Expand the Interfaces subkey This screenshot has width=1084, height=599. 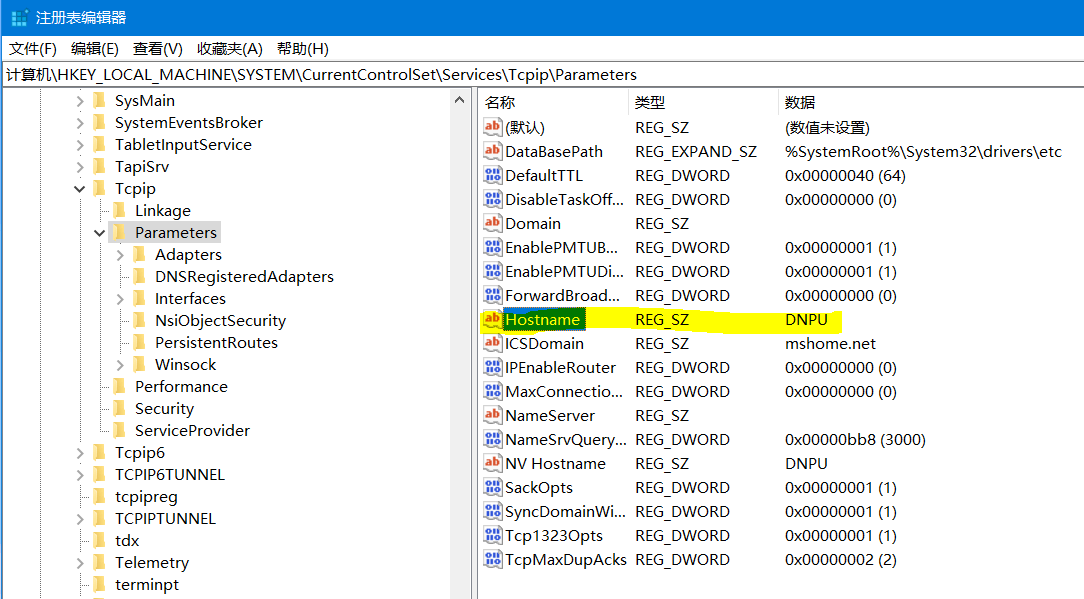pyautogui.click(x=120, y=299)
